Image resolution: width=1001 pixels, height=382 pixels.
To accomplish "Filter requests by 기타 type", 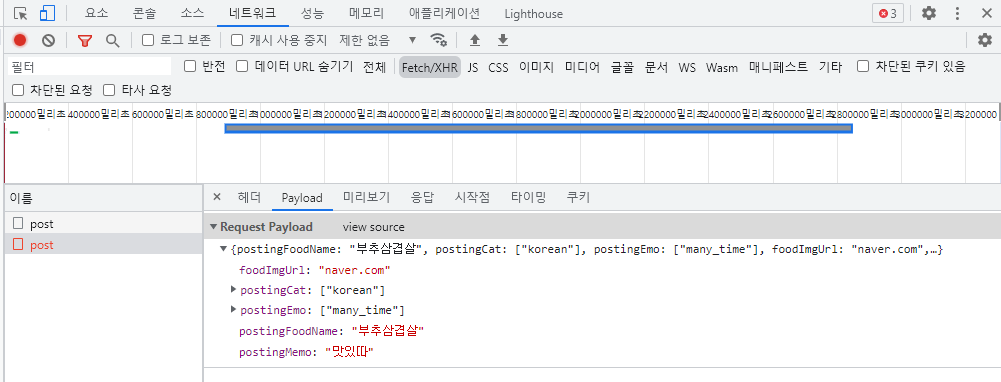I will click(831, 67).
